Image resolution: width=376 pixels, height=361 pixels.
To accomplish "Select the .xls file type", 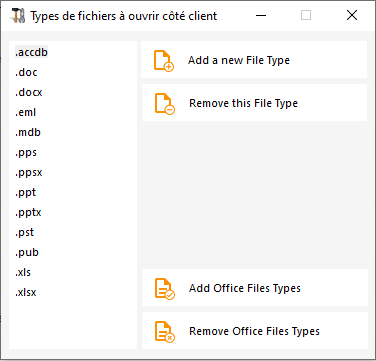I will point(23,272).
